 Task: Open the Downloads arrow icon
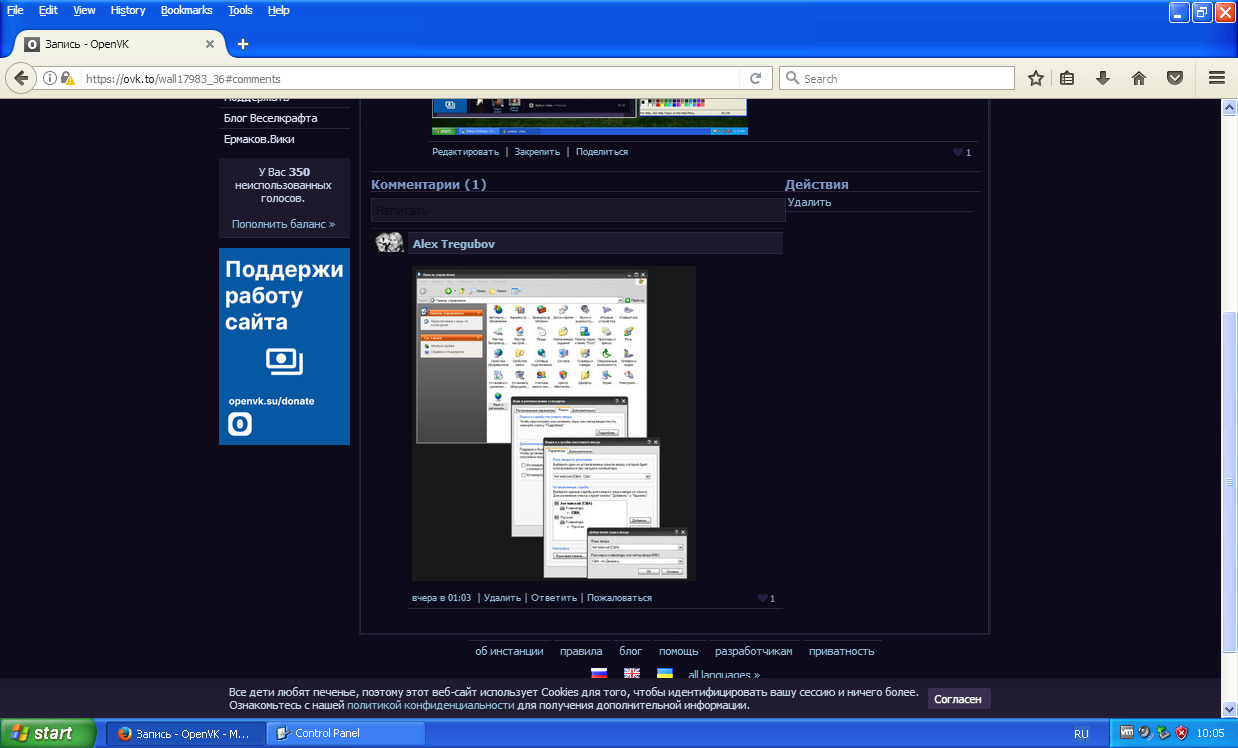[x=1103, y=78]
